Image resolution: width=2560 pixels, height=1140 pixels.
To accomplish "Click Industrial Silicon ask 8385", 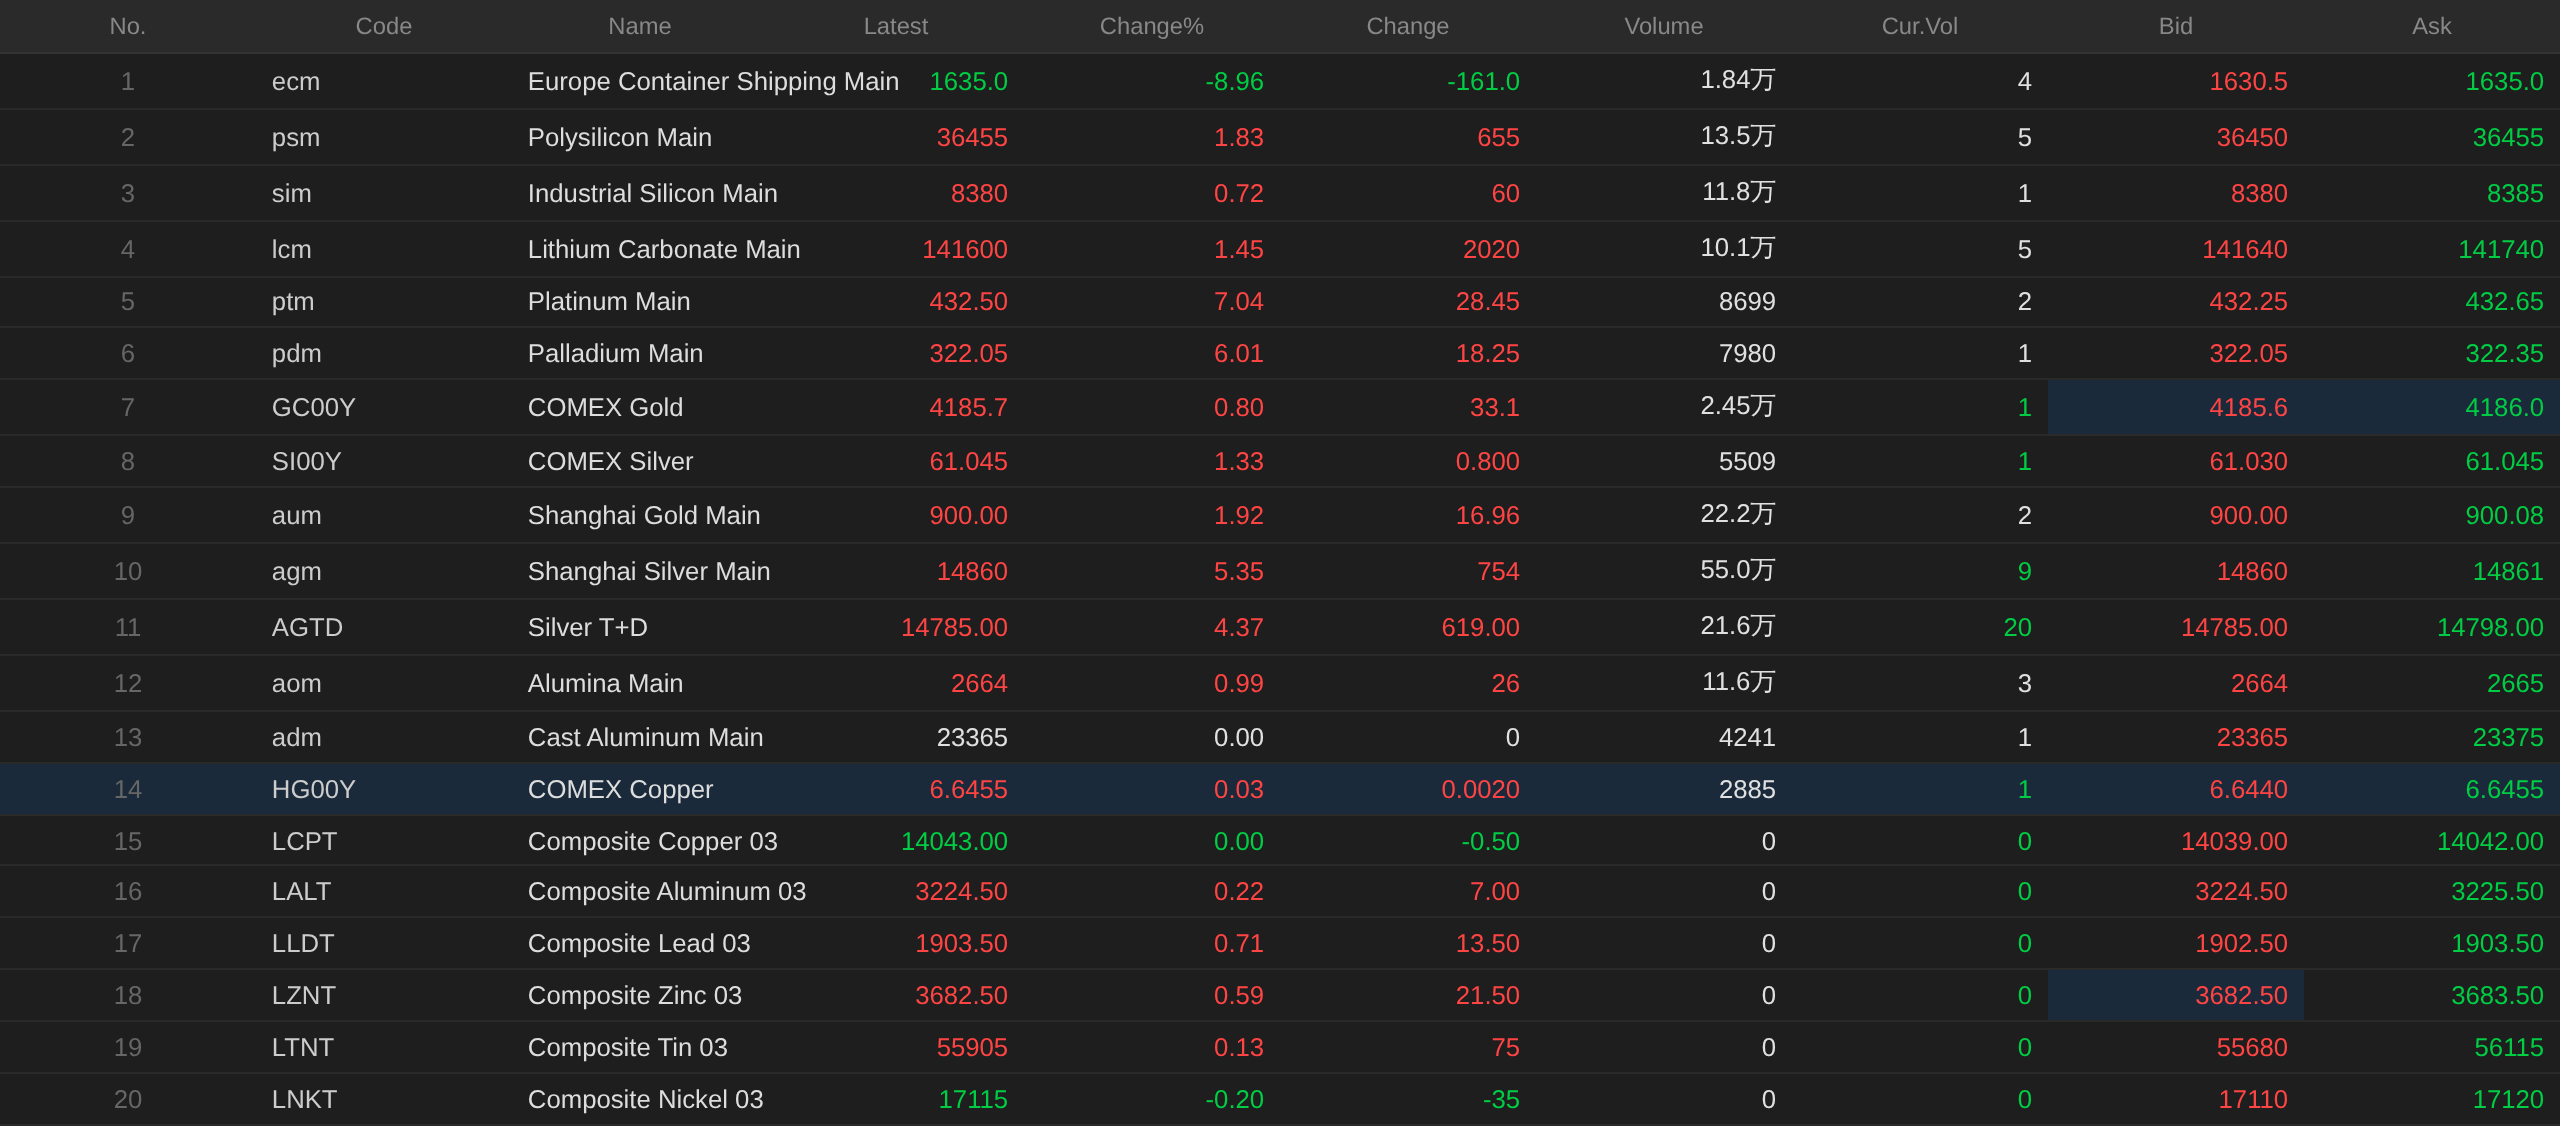I will [2515, 193].
